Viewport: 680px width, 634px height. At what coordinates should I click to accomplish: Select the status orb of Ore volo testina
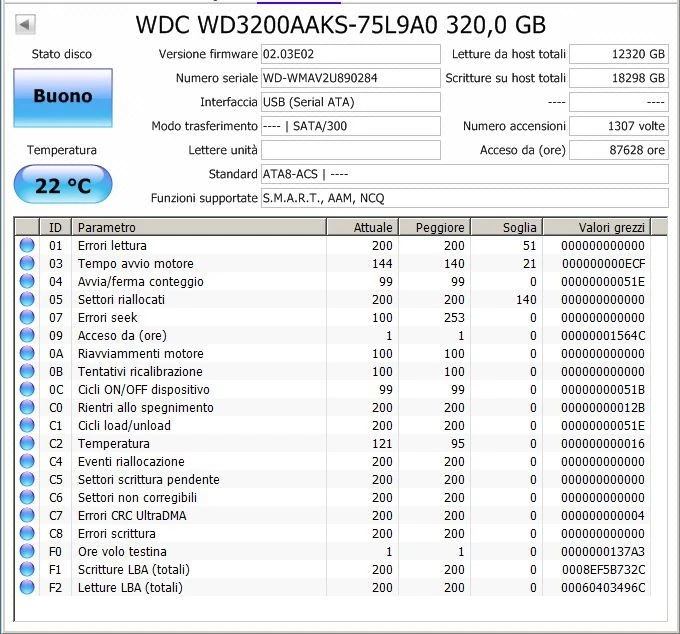click(x=27, y=551)
